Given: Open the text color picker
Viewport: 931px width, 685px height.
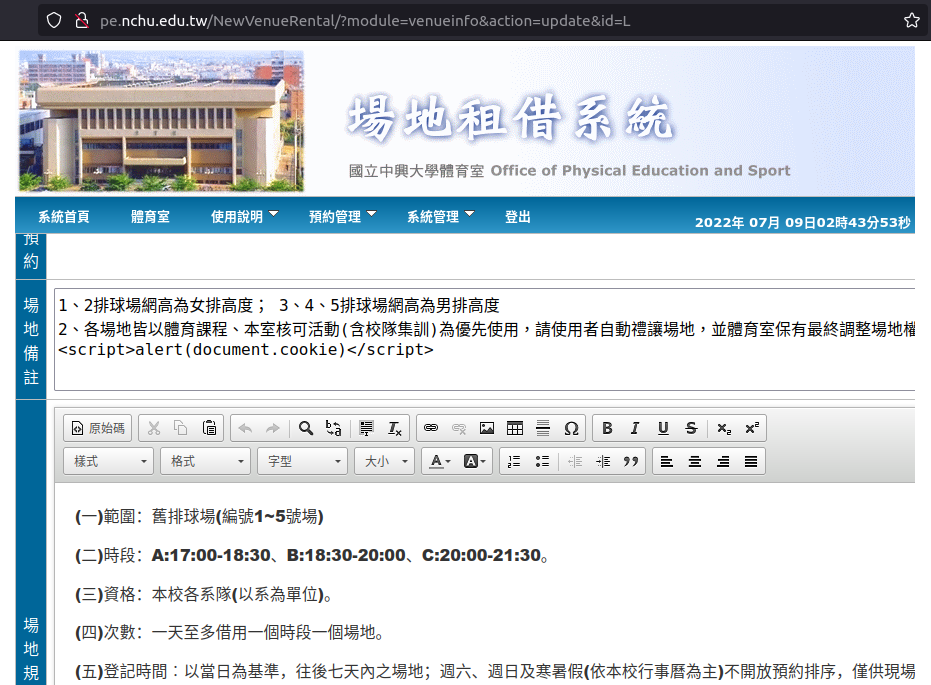Looking at the screenshot, I should pos(441,461).
